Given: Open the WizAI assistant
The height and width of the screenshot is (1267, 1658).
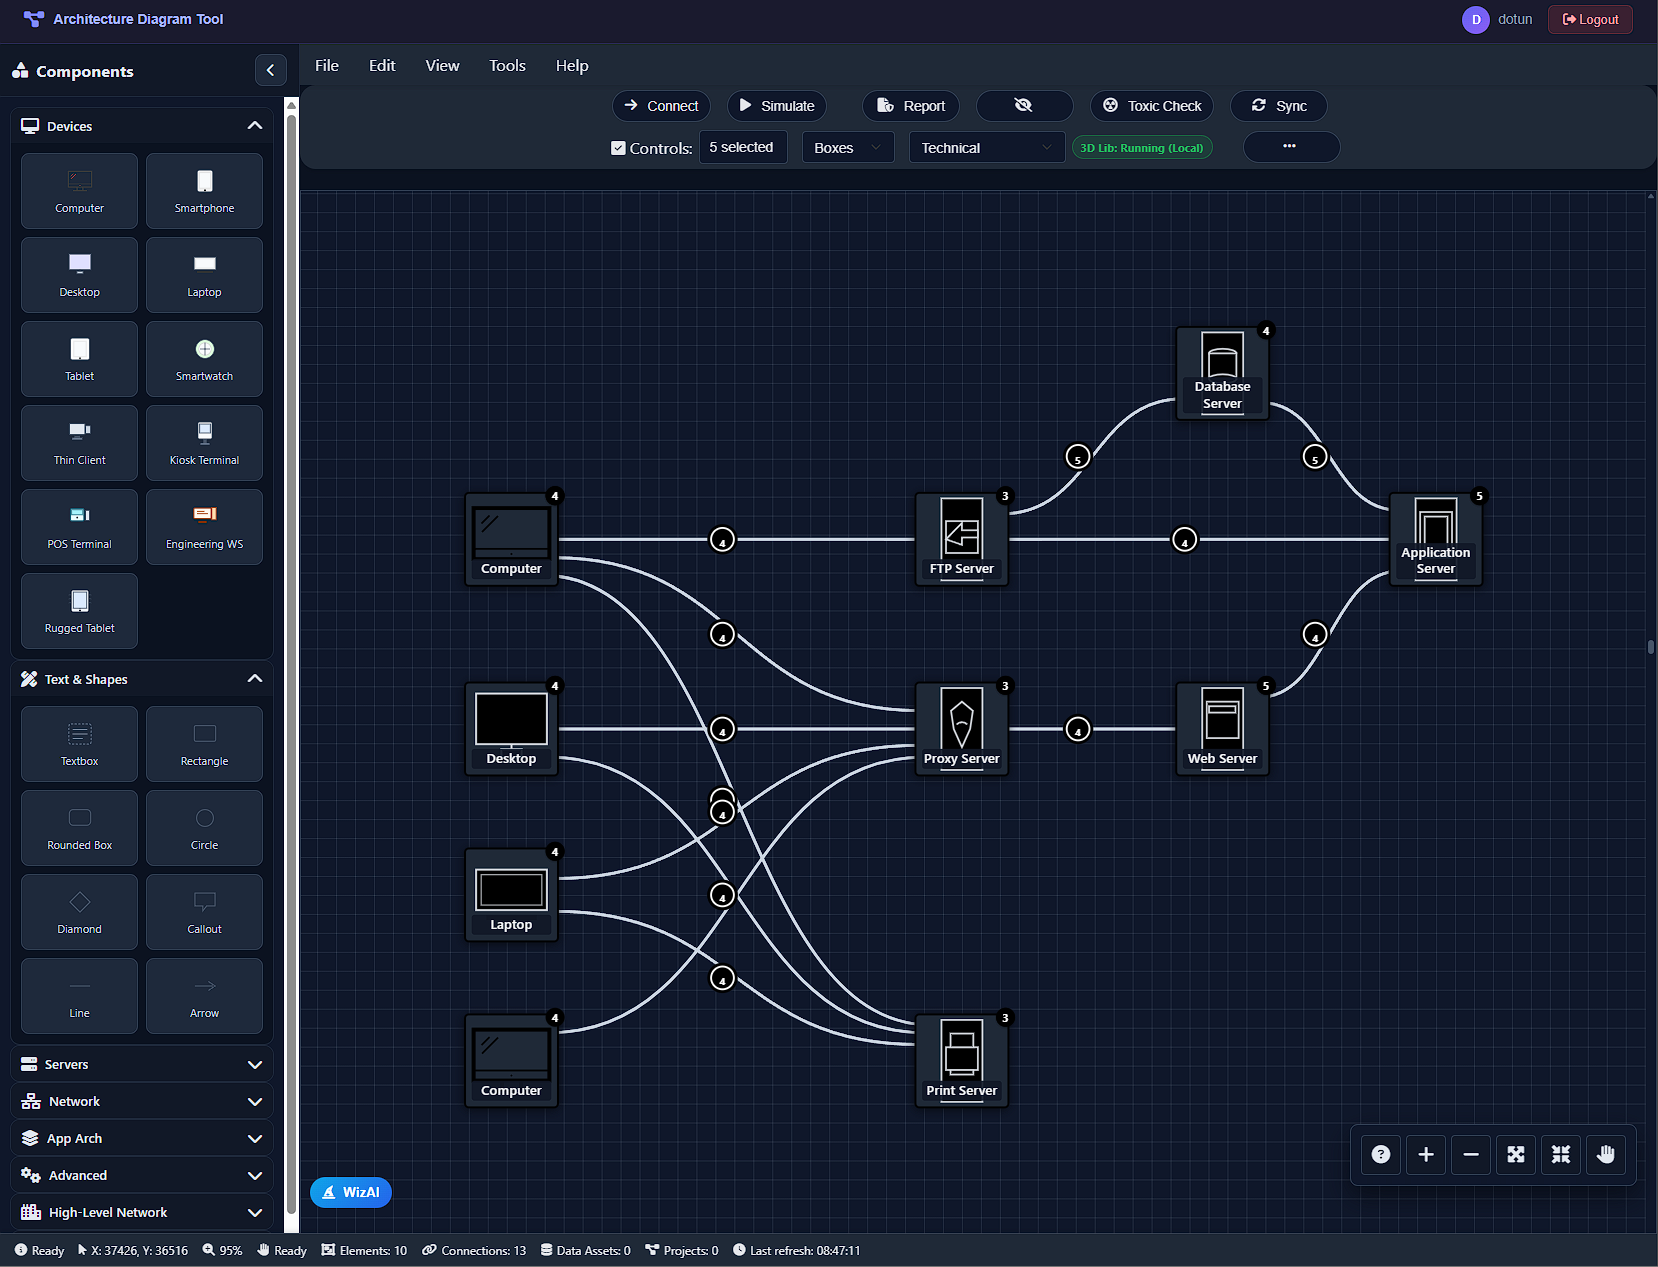Looking at the screenshot, I should (x=350, y=1192).
